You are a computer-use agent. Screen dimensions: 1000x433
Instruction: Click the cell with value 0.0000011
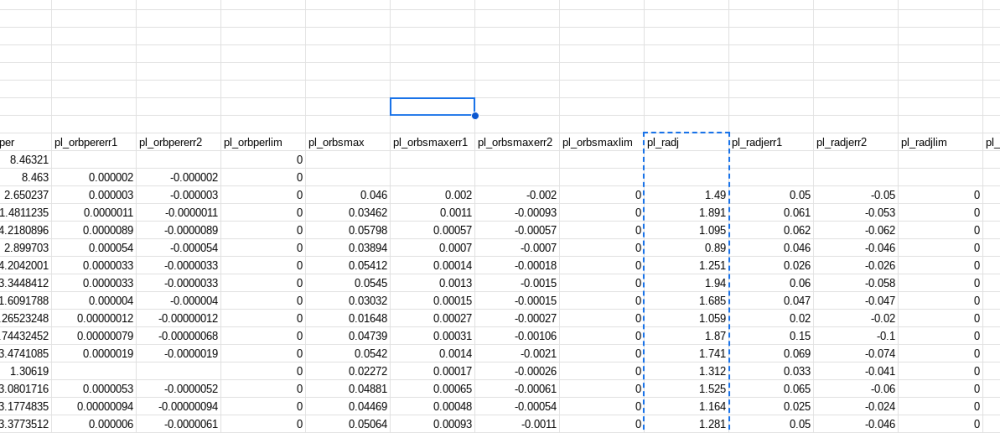94,213
